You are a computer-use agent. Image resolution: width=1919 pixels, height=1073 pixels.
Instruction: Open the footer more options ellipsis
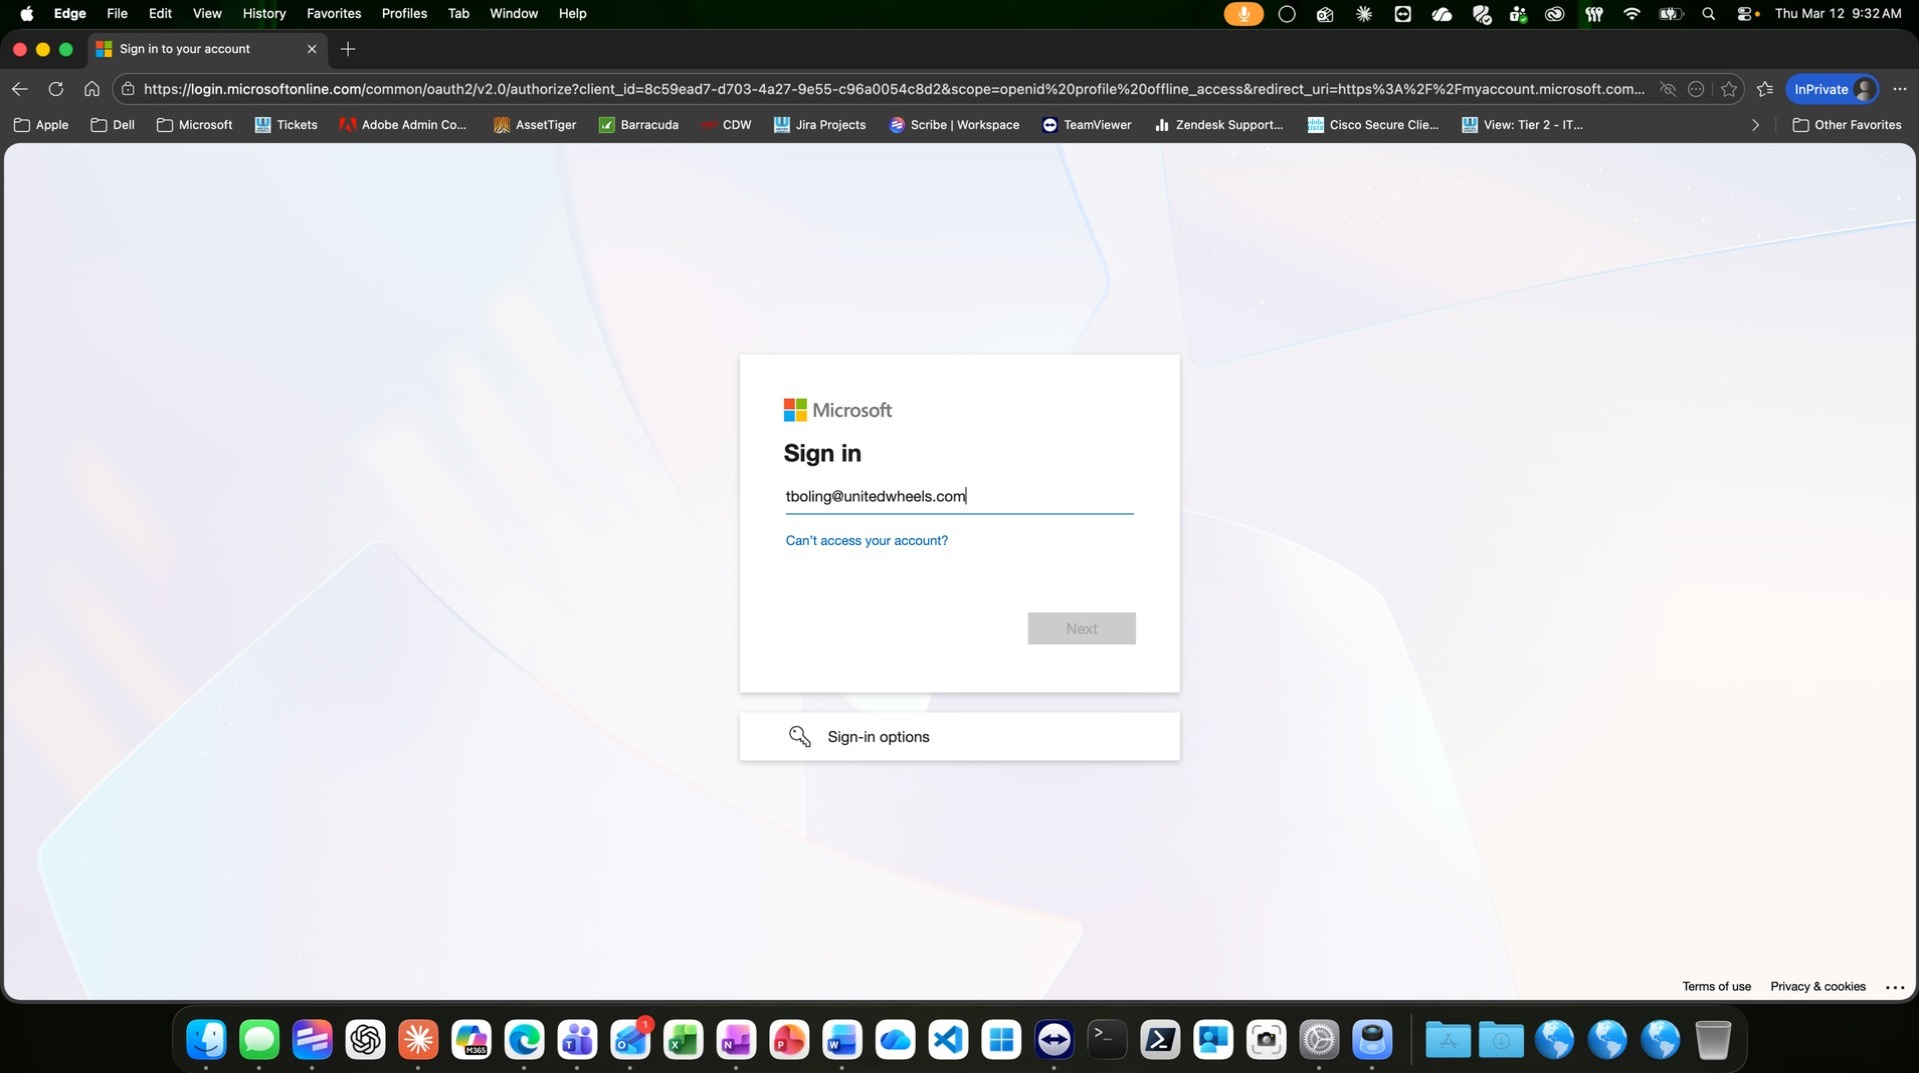click(1895, 987)
